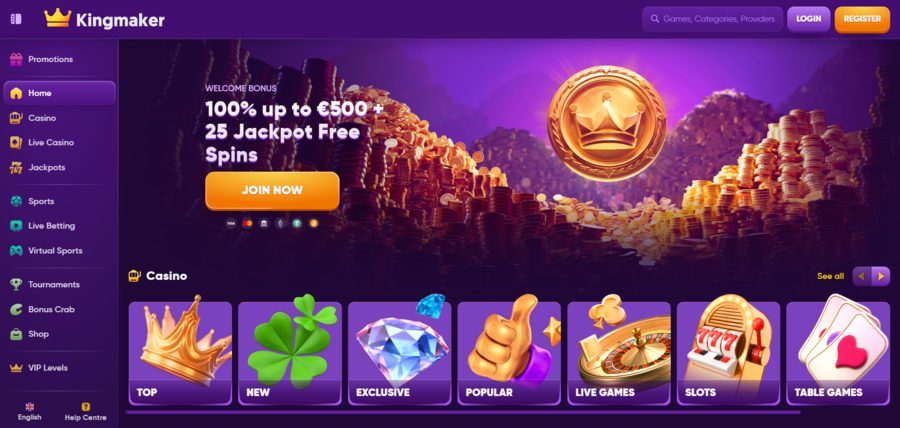Click the Shop bag icon
The height and width of the screenshot is (428, 900).
[x=16, y=334]
